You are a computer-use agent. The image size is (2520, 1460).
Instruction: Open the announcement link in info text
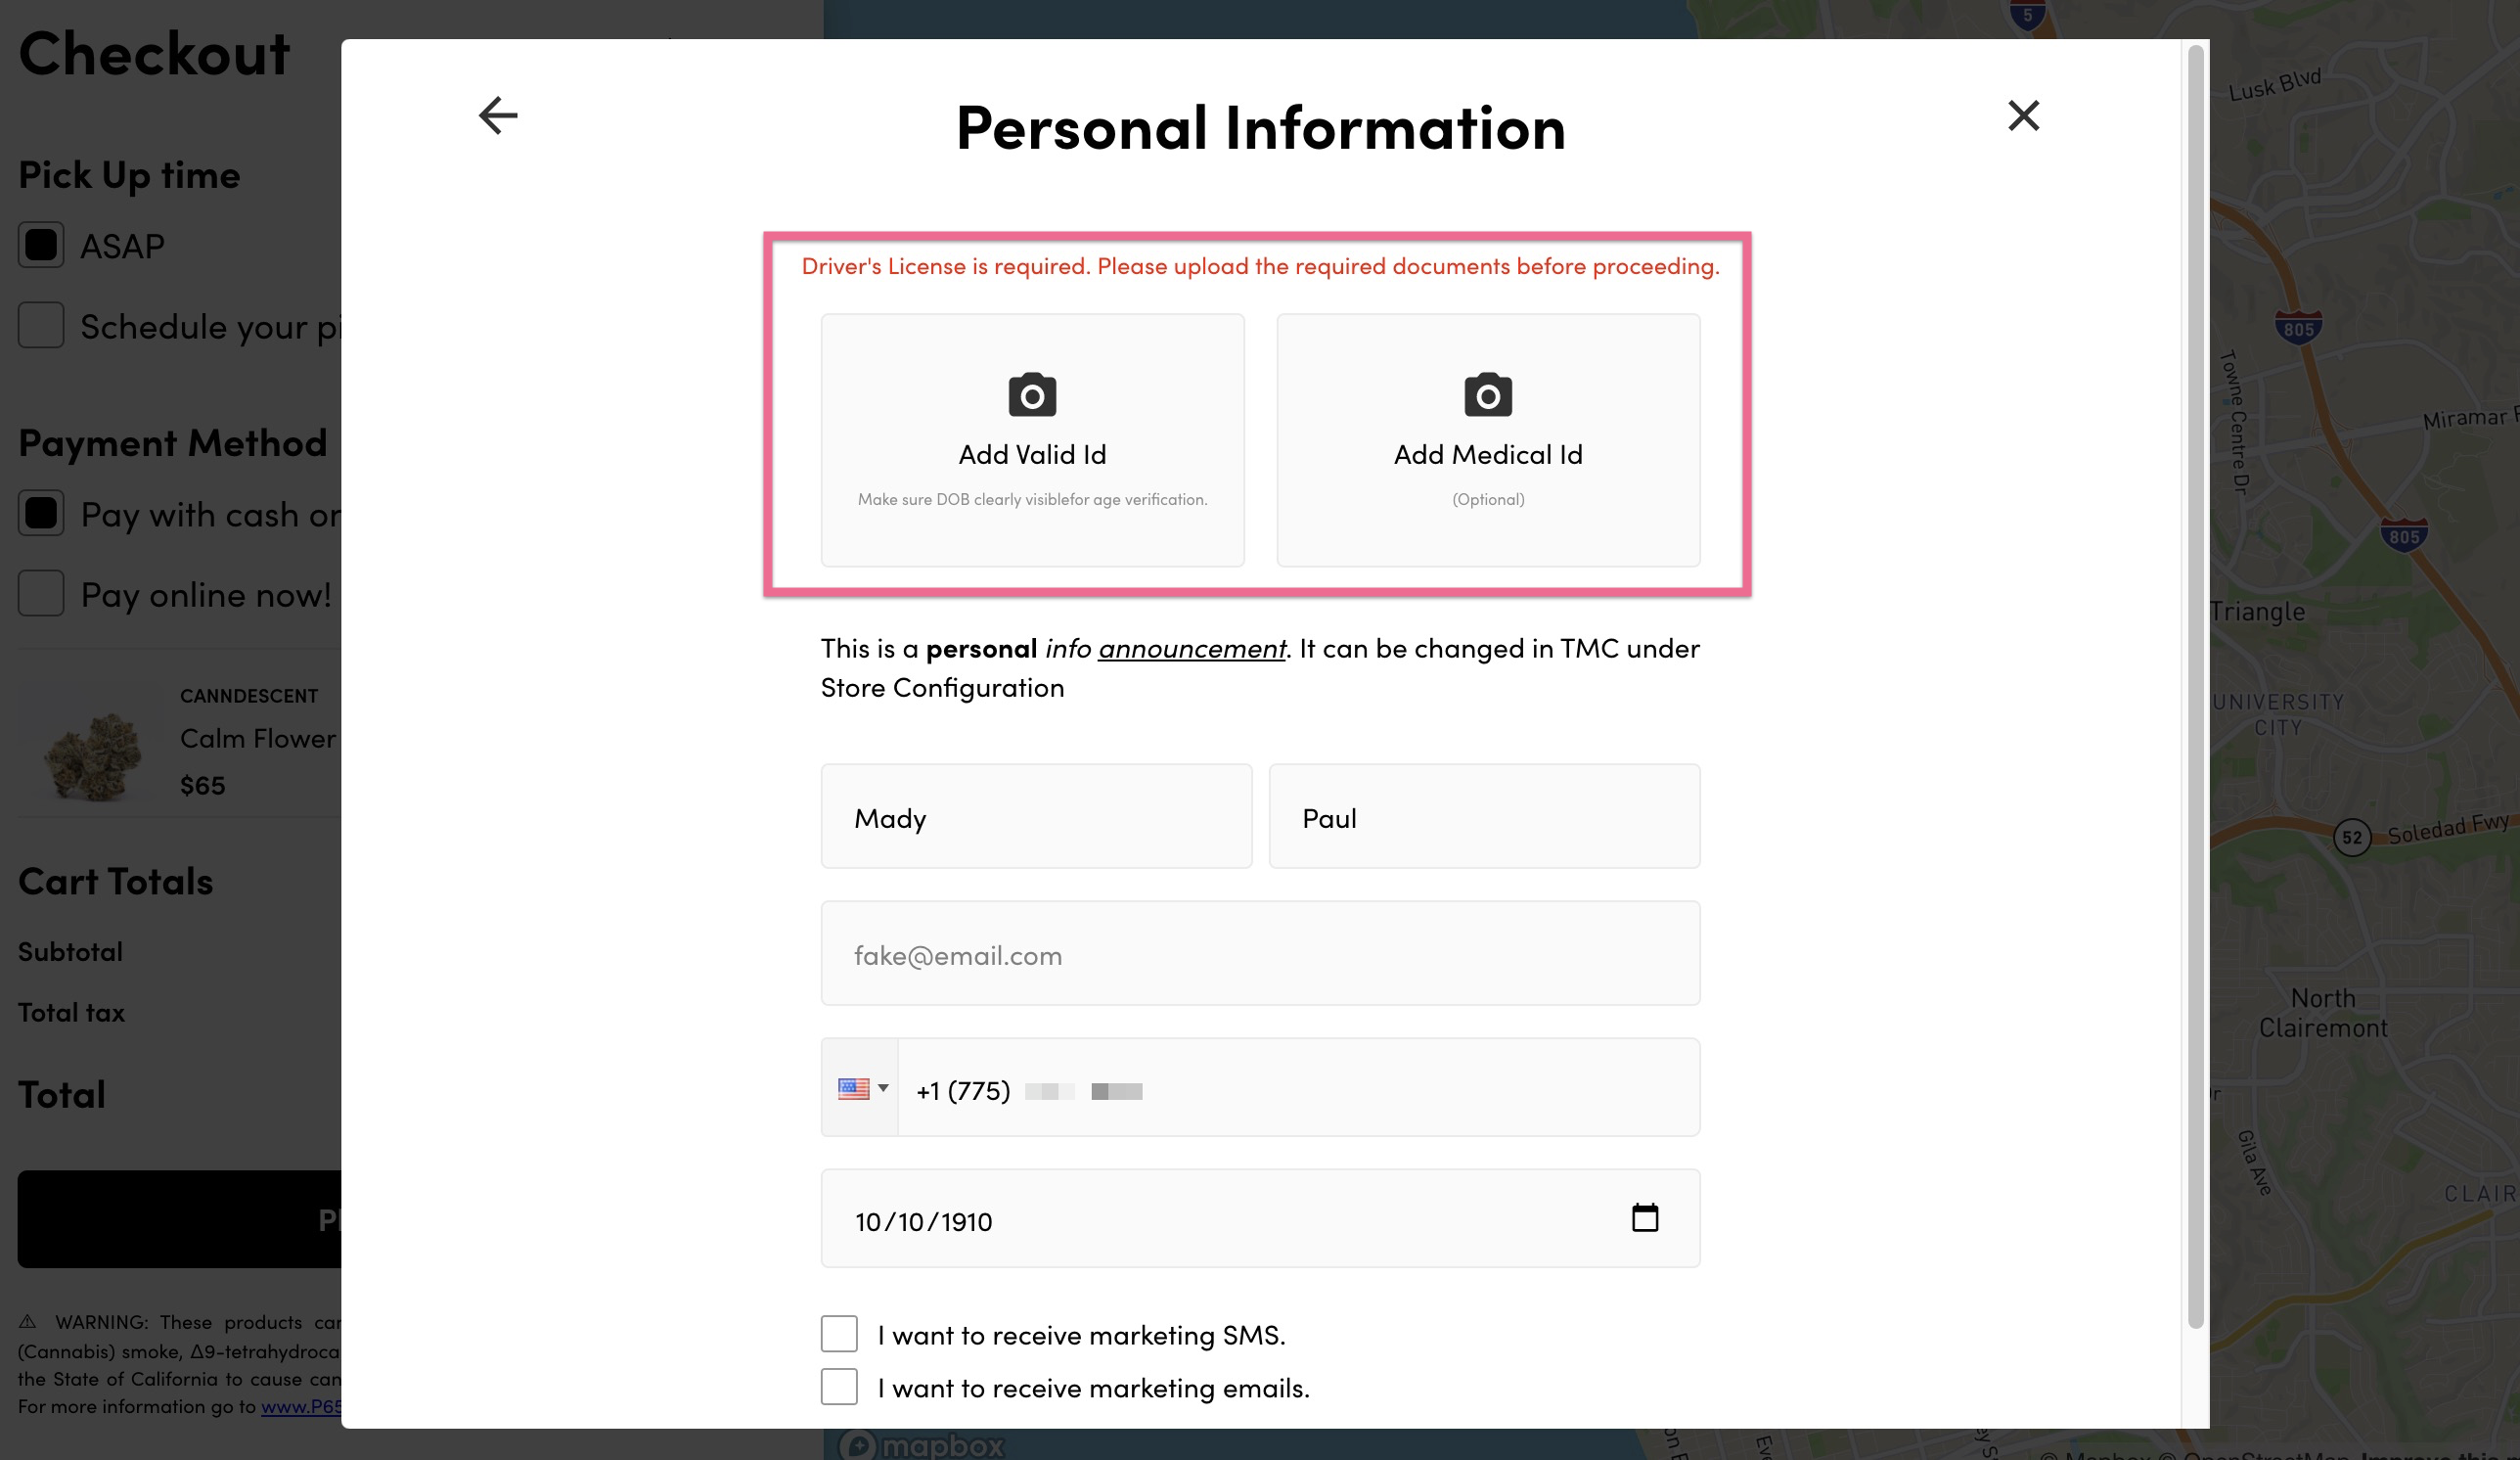(x=1192, y=648)
